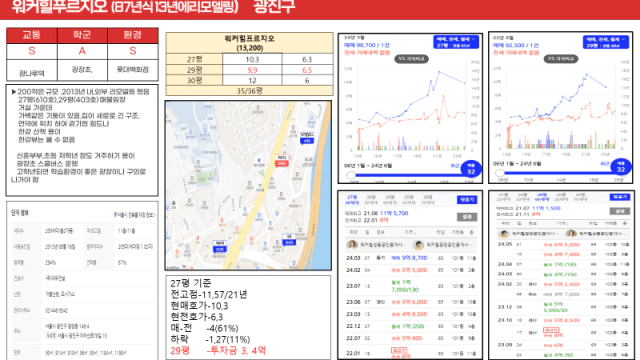The image size is (640, 360).
Task: Click the 23.03 전세 4억 8,500 row
Action: point(411,314)
